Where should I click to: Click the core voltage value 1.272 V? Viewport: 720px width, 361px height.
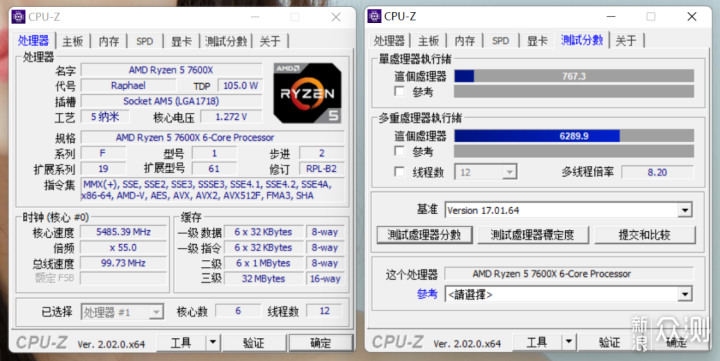pyautogui.click(x=231, y=117)
